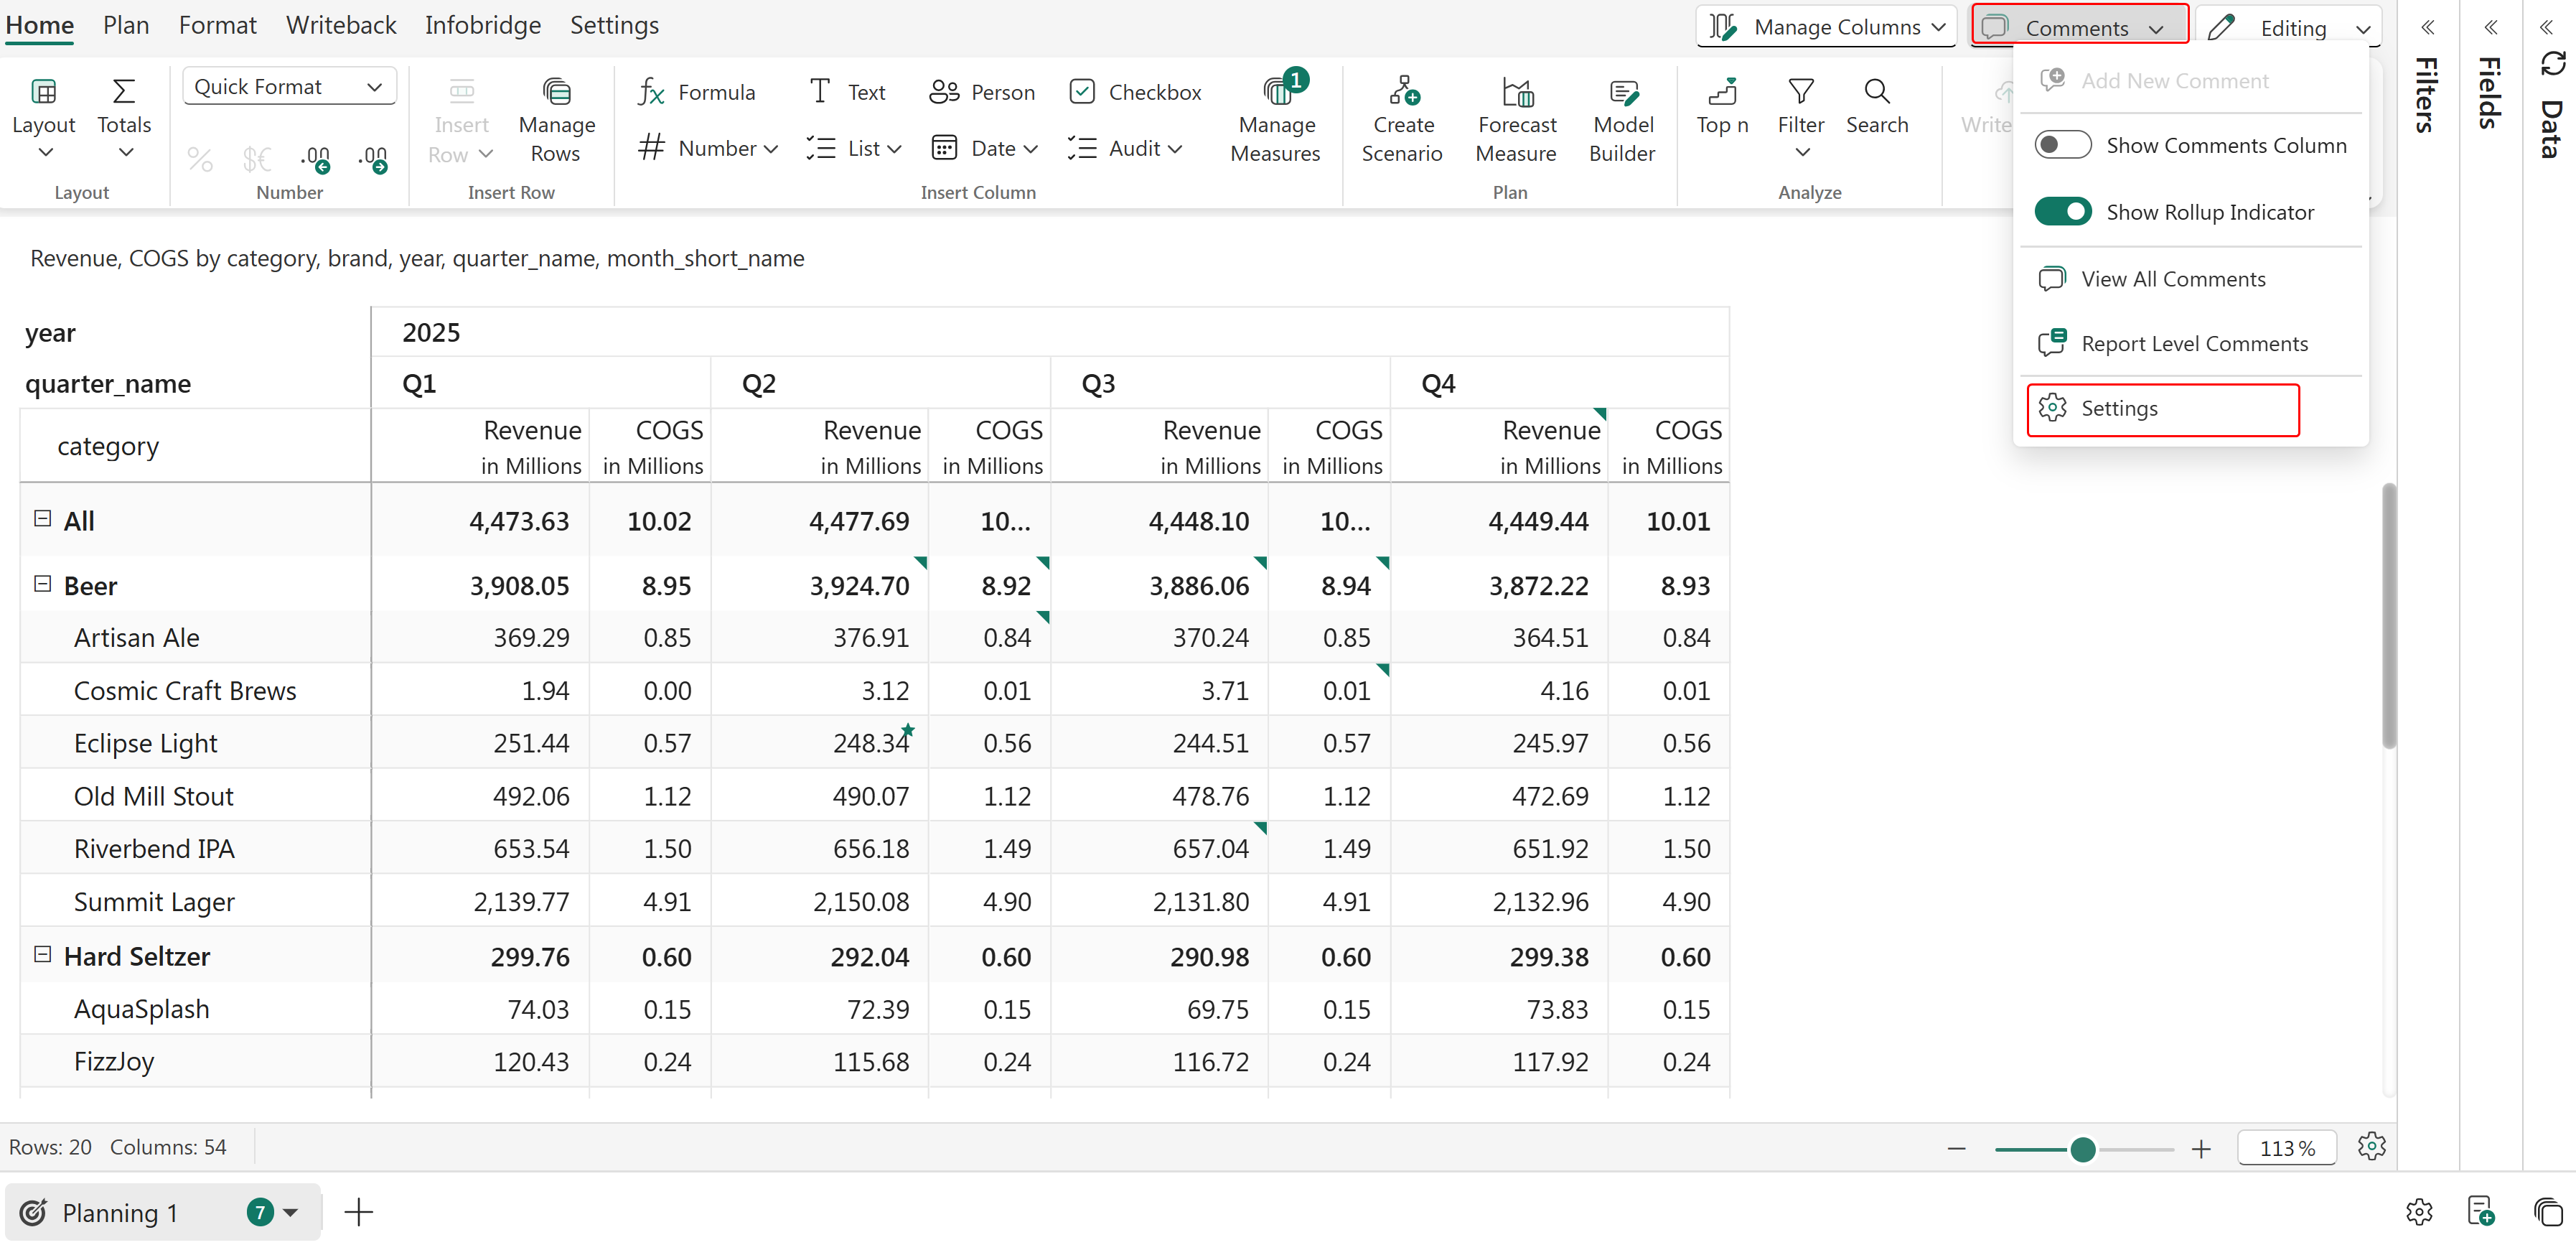Image resolution: width=2576 pixels, height=1245 pixels.
Task: Collapse the Beer category row
Action: [x=43, y=584]
